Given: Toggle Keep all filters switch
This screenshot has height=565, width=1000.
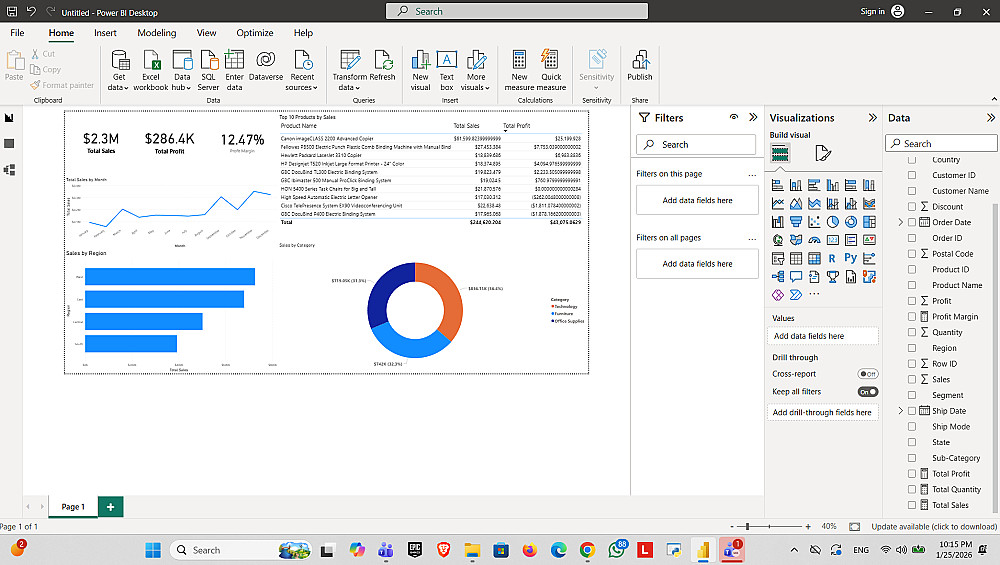Looking at the screenshot, I should pos(867,392).
